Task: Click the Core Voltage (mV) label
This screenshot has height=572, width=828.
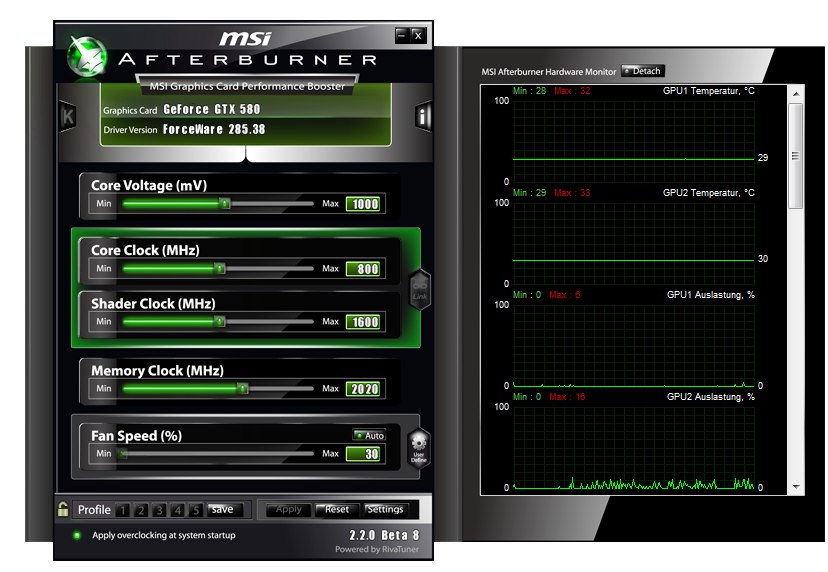Action: tap(149, 185)
